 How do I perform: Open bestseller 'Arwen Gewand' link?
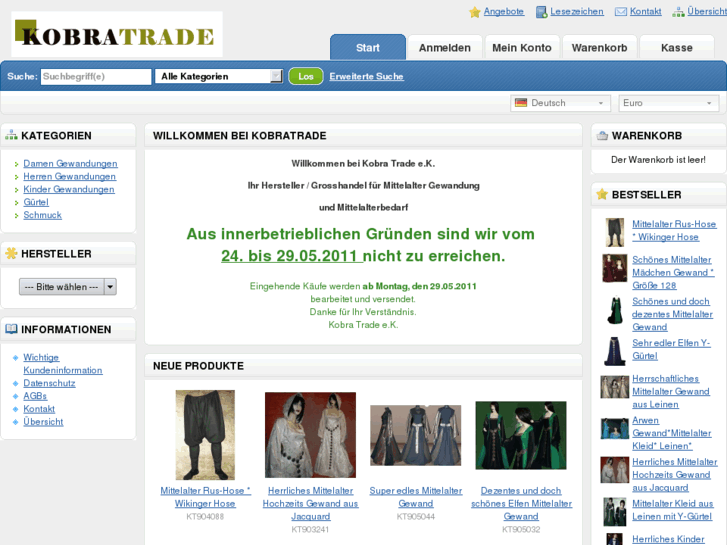pos(672,433)
